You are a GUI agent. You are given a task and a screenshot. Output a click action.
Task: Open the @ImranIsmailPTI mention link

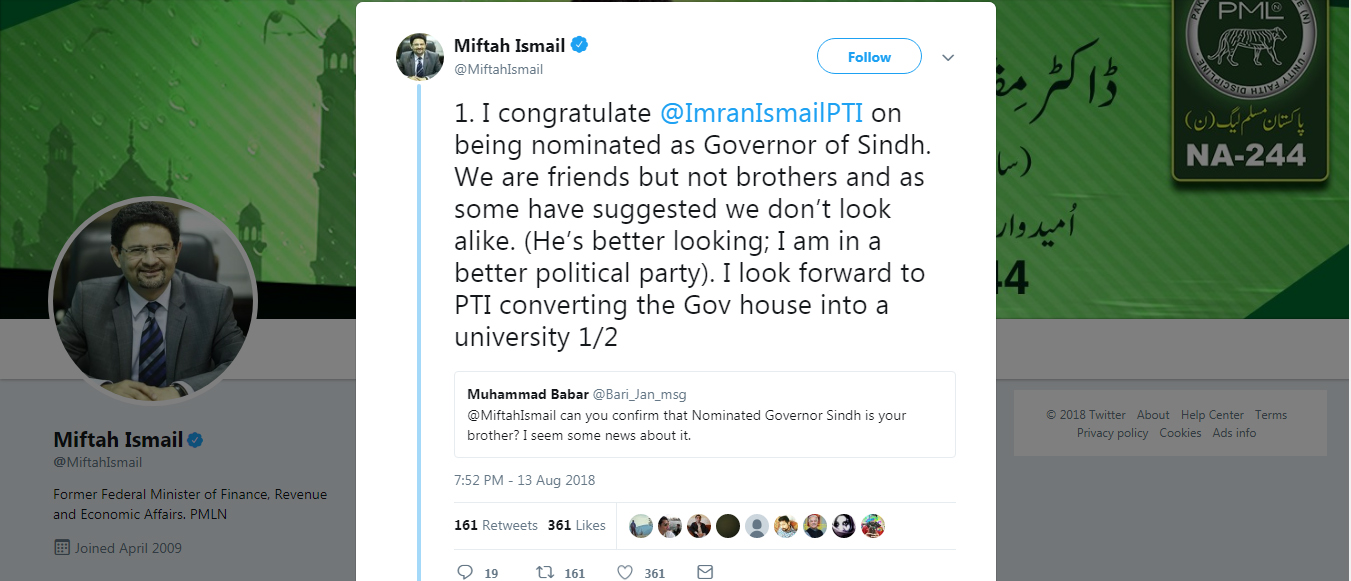point(761,113)
